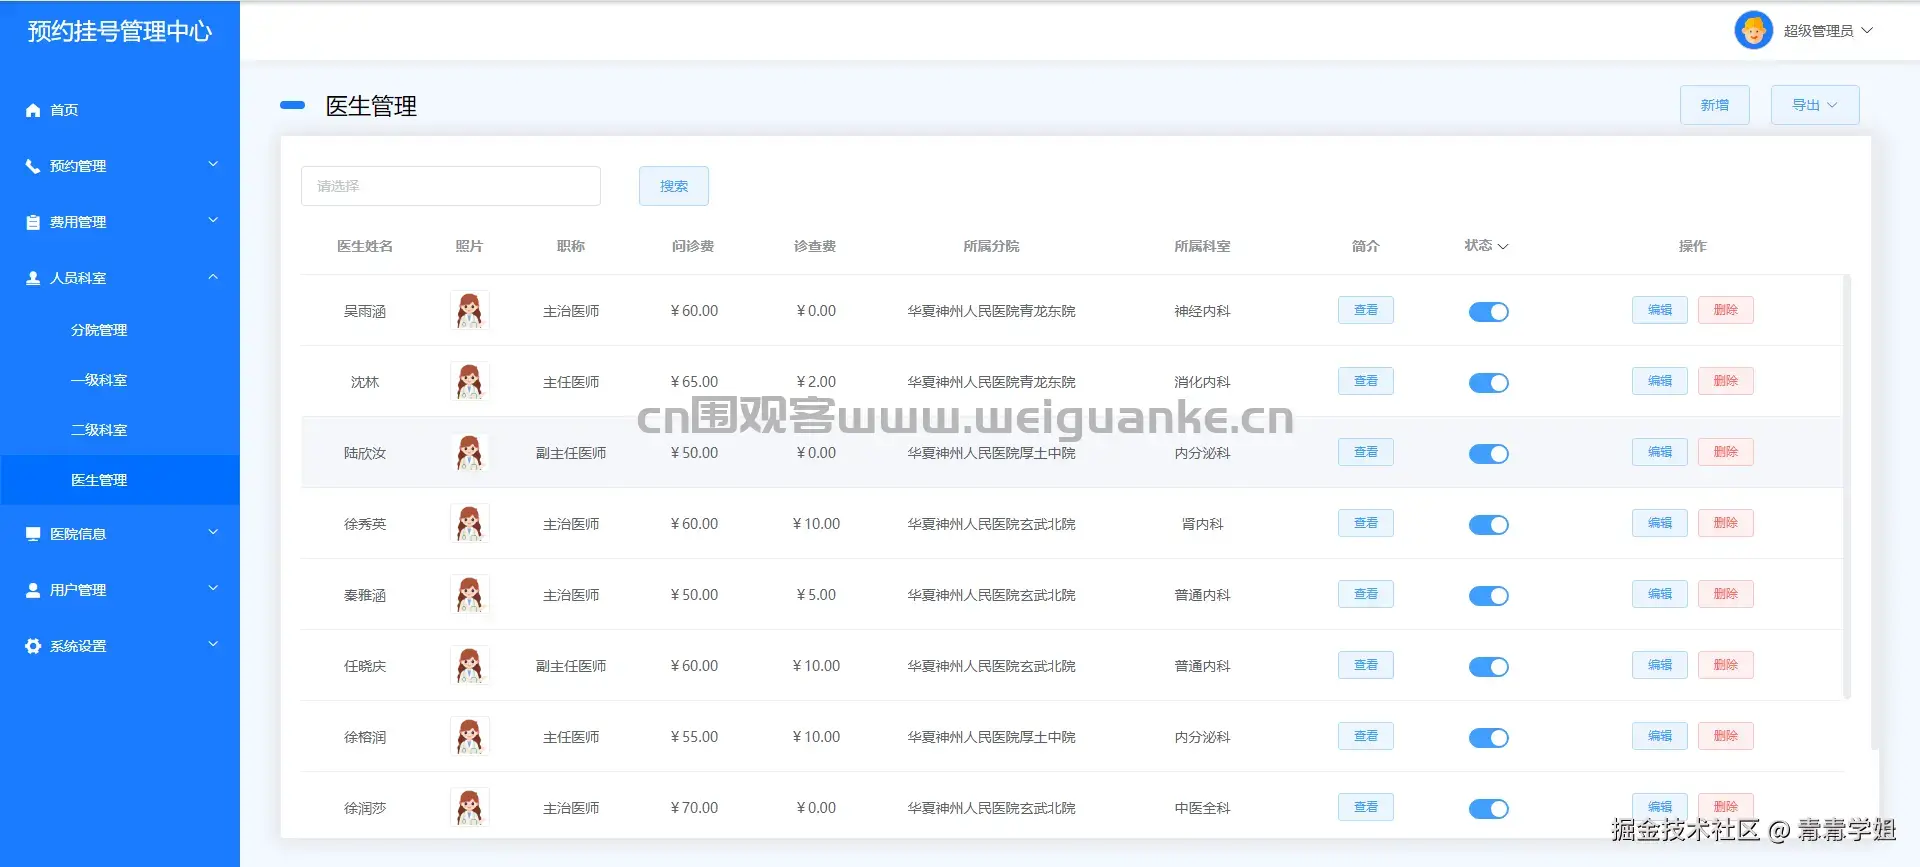Image resolution: width=1920 pixels, height=867 pixels.
Task: Expand the 系统设置 menu chevron
Action: pos(213,645)
